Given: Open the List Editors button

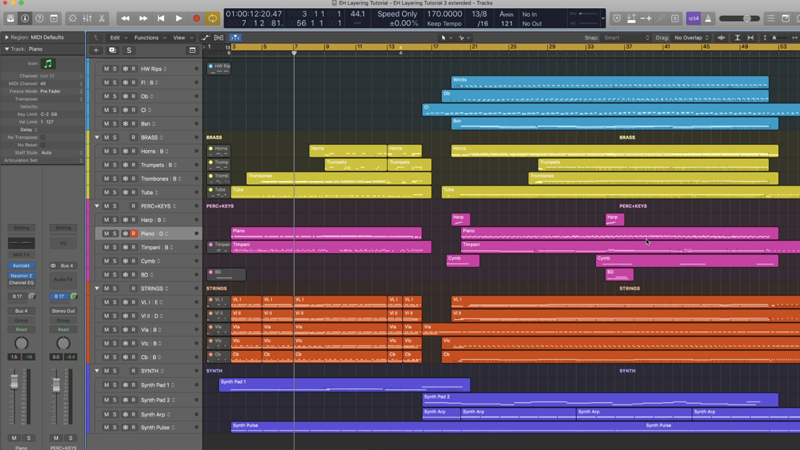Looking at the screenshot, I should 771,18.
